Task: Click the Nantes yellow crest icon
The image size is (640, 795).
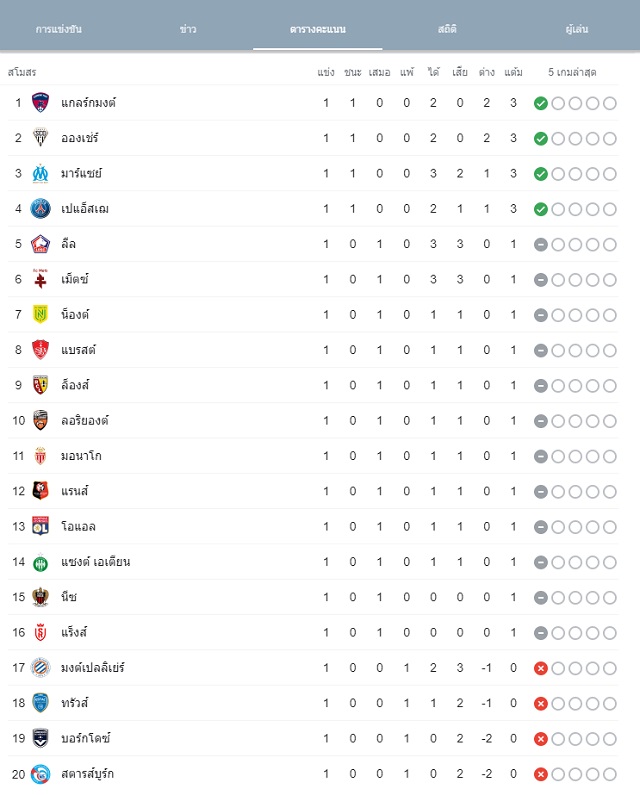Action: pos(40,314)
